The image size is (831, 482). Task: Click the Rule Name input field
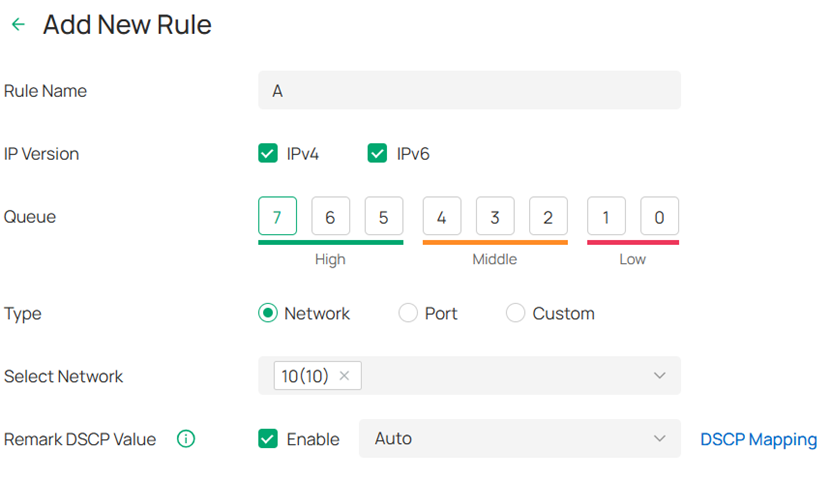click(469, 91)
